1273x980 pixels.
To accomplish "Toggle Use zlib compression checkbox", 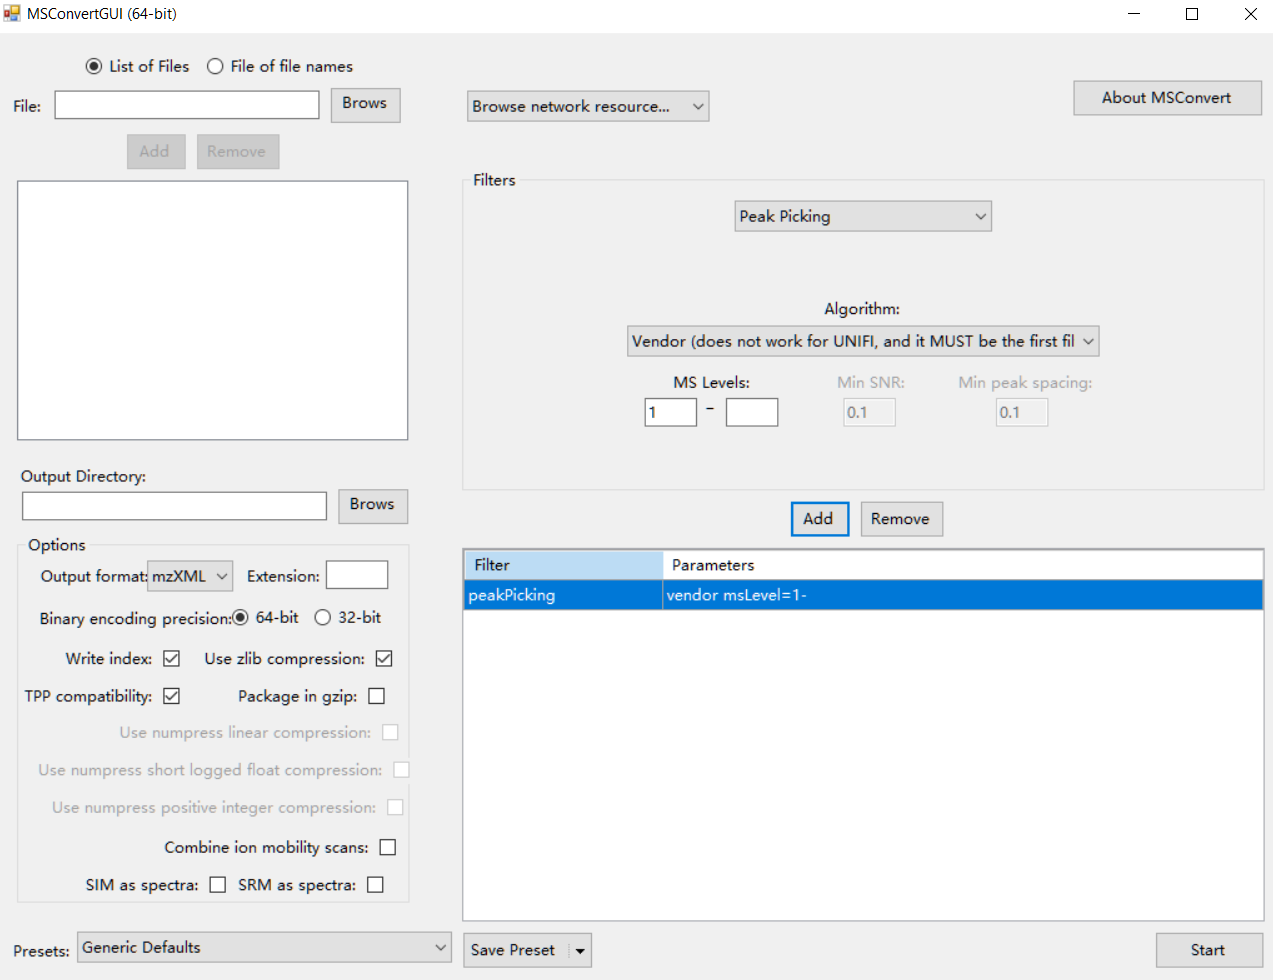I will pyautogui.click(x=384, y=658).
